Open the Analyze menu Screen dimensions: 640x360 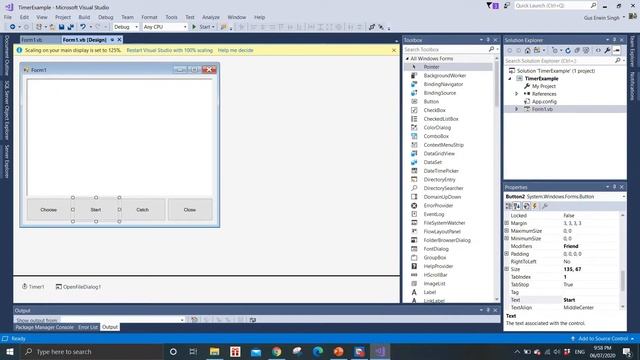click(211, 17)
